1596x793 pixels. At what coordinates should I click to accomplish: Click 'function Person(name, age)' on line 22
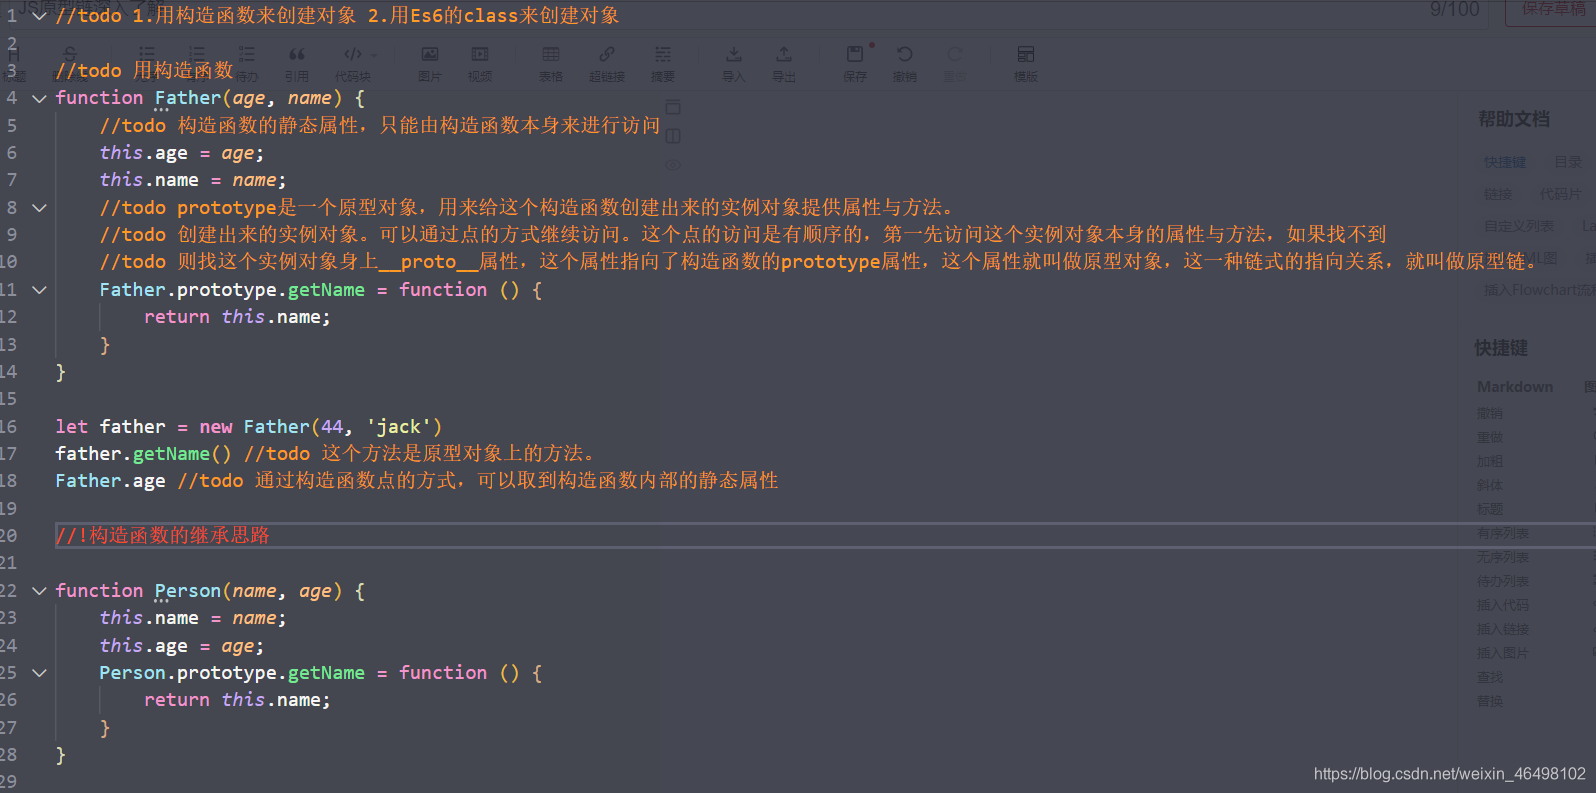(x=199, y=591)
